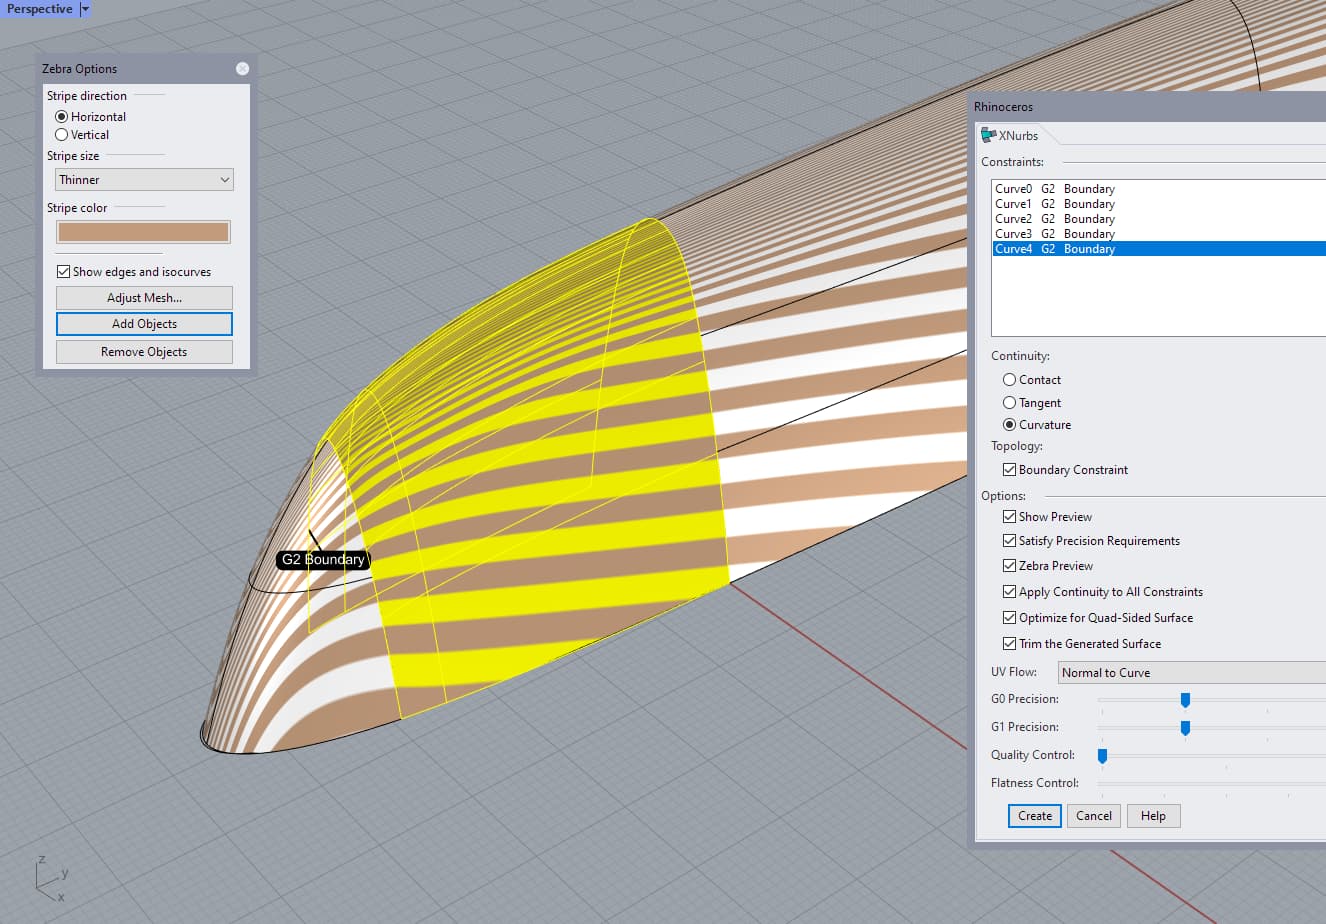Open the Stripe size Thinner dropdown
This screenshot has height=924, width=1326.
coord(144,180)
